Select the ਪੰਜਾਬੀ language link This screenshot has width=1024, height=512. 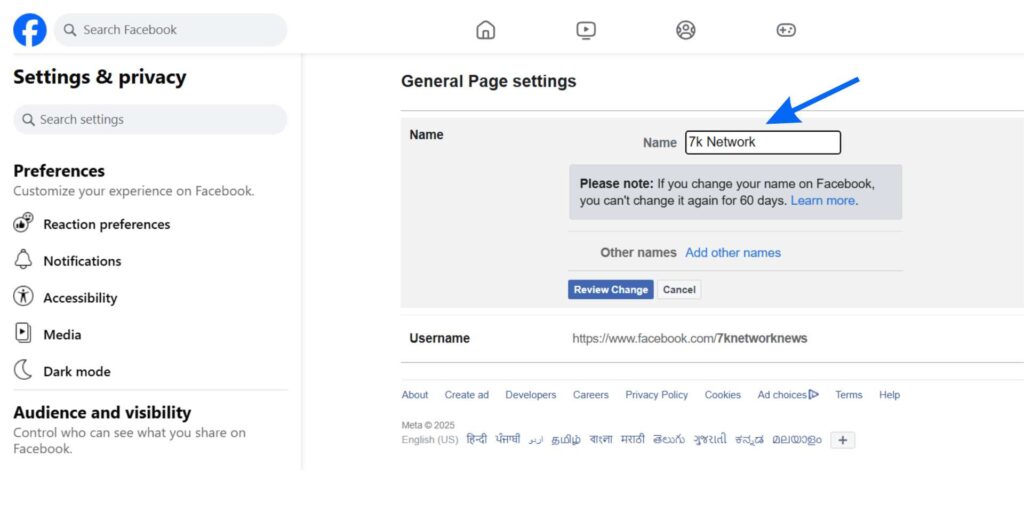pos(508,440)
